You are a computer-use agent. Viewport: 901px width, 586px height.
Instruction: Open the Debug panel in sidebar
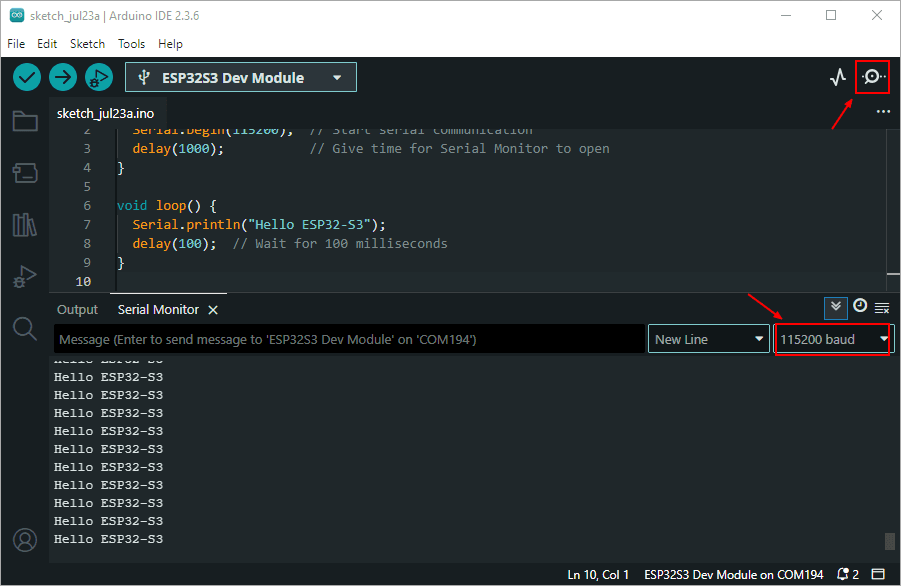tap(25, 276)
